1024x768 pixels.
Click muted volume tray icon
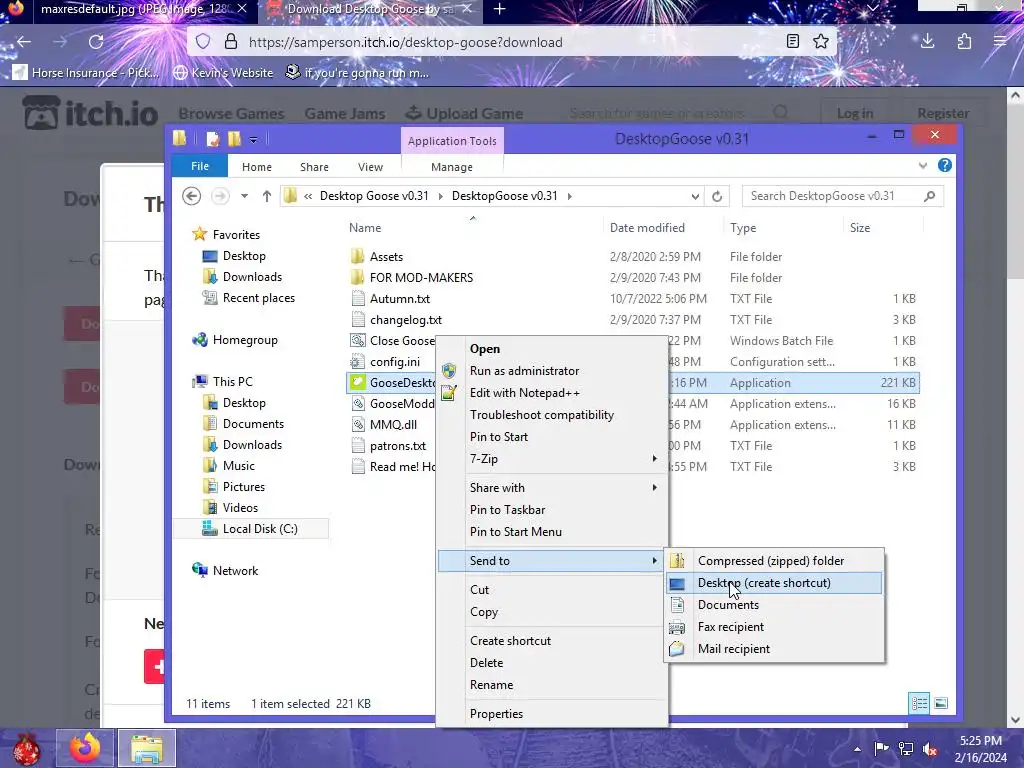[x=930, y=749]
